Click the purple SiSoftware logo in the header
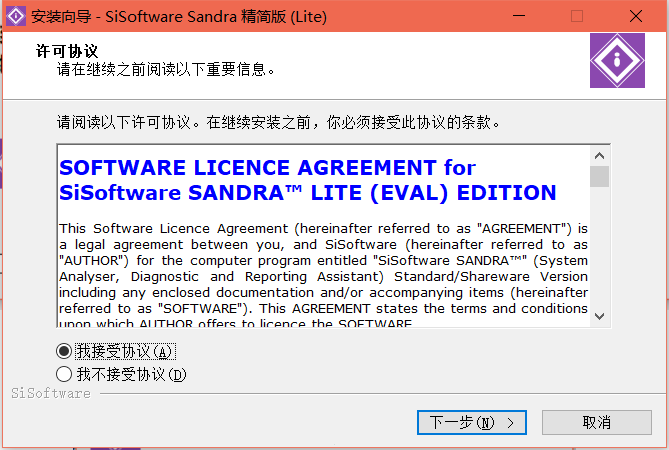Image resolution: width=669 pixels, height=450 pixels. tap(617, 61)
